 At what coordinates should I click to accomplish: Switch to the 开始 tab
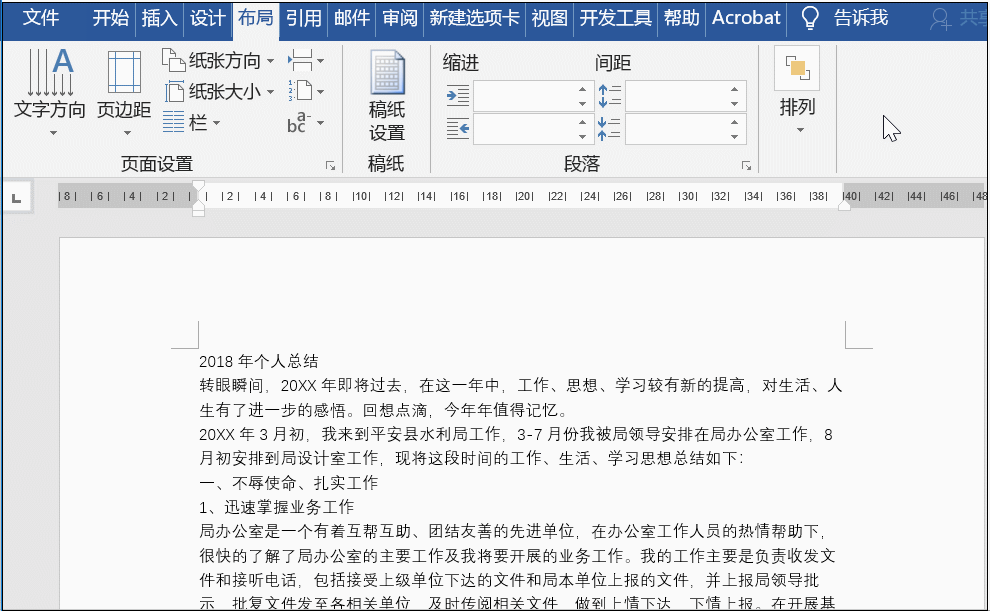click(110, 18)
